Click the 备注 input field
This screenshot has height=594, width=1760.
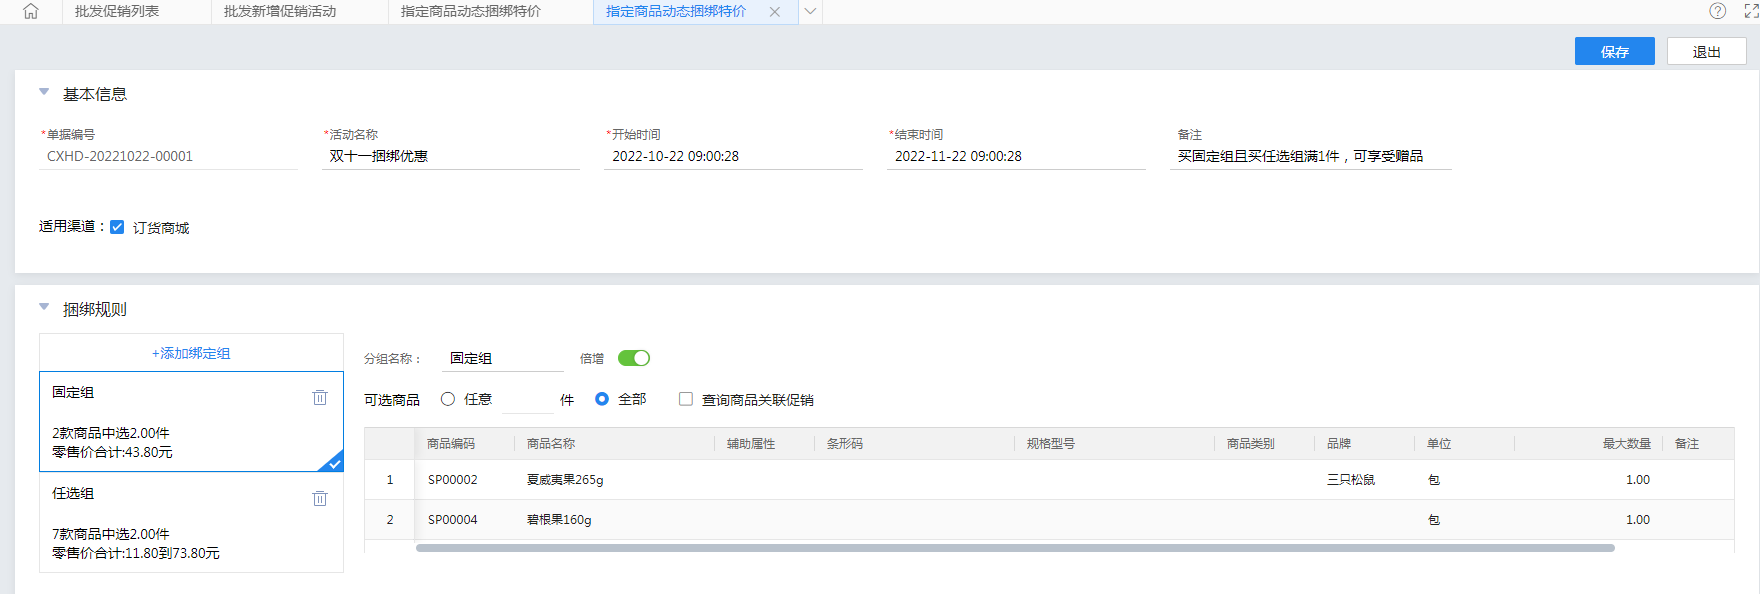1310,156
